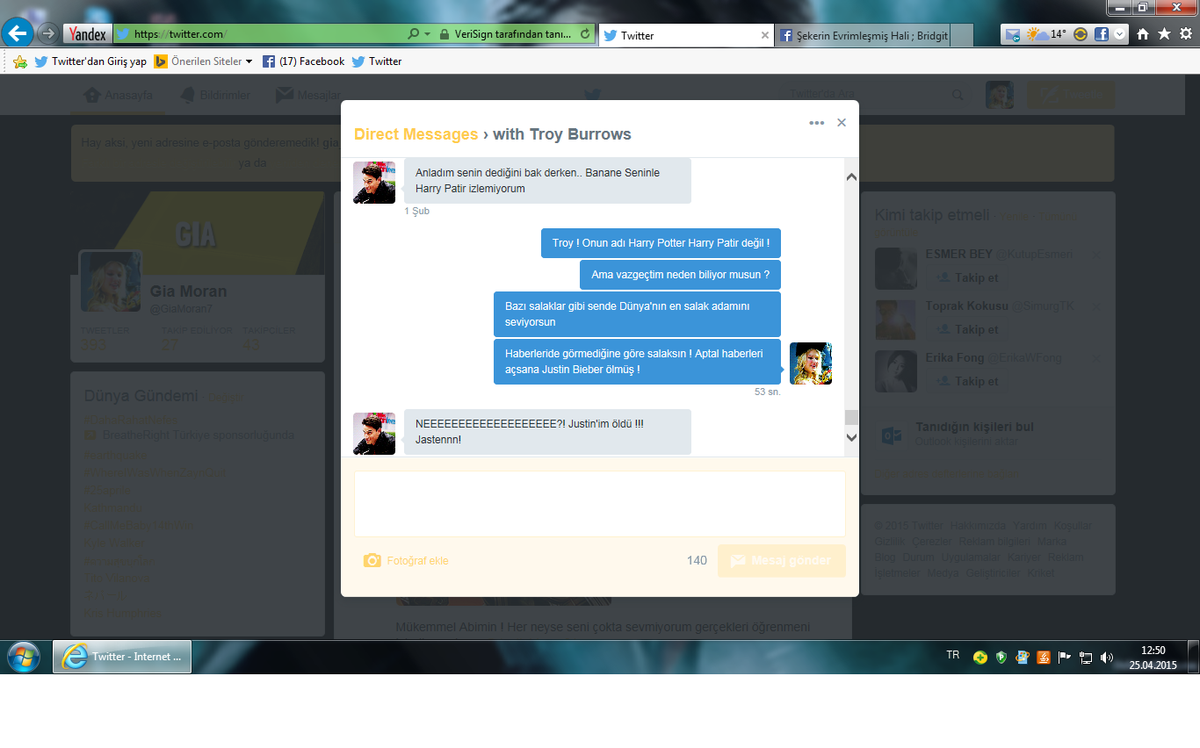The width and height of the screenshot is (1200, 748).
Task: Open the Windows Start button
Action: (x=23, y=657)
